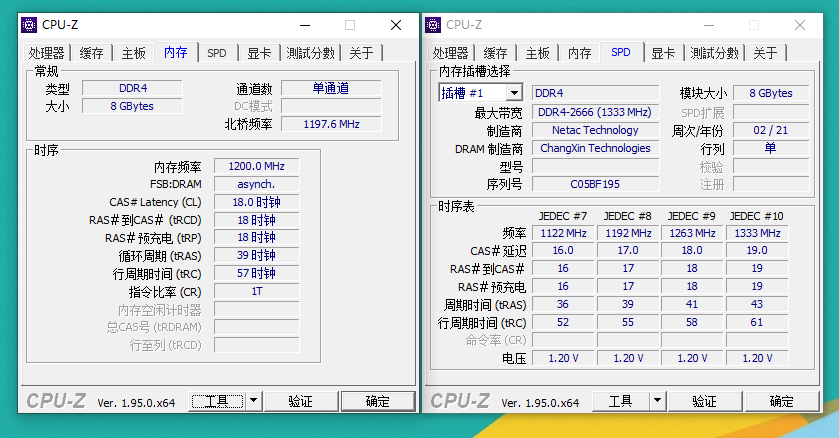Click the 序列号 field showing C05BF195
This screenshot has height=438, width=839.
click(x=595, y=184)
